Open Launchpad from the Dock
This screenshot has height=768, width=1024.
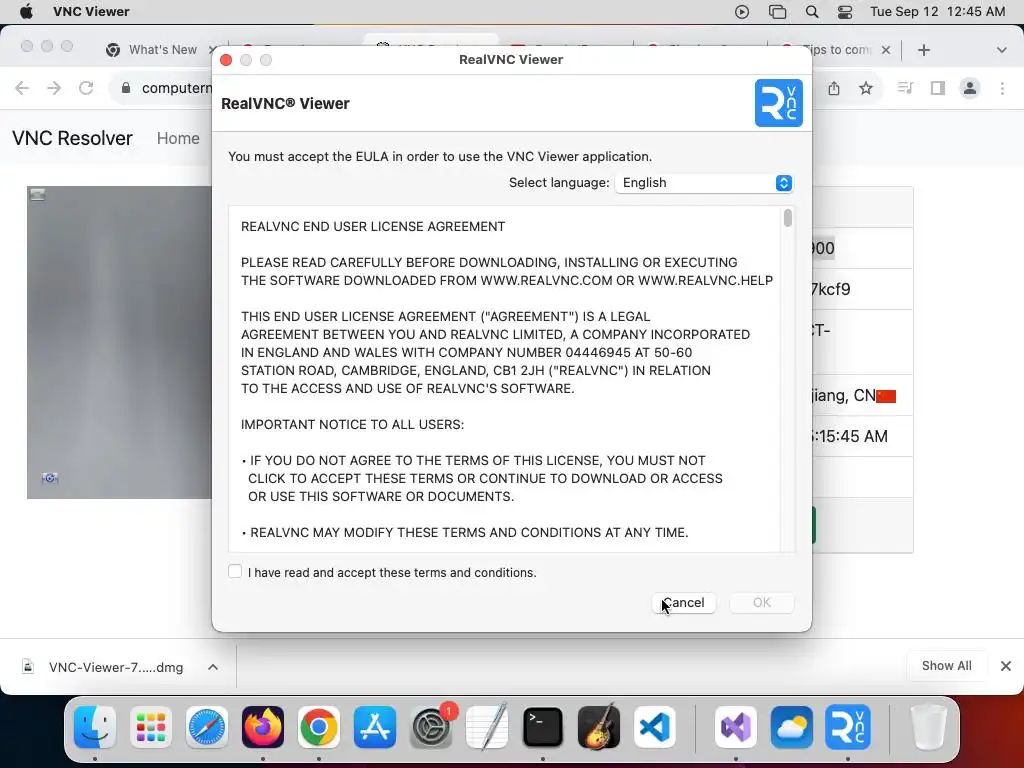151,726
